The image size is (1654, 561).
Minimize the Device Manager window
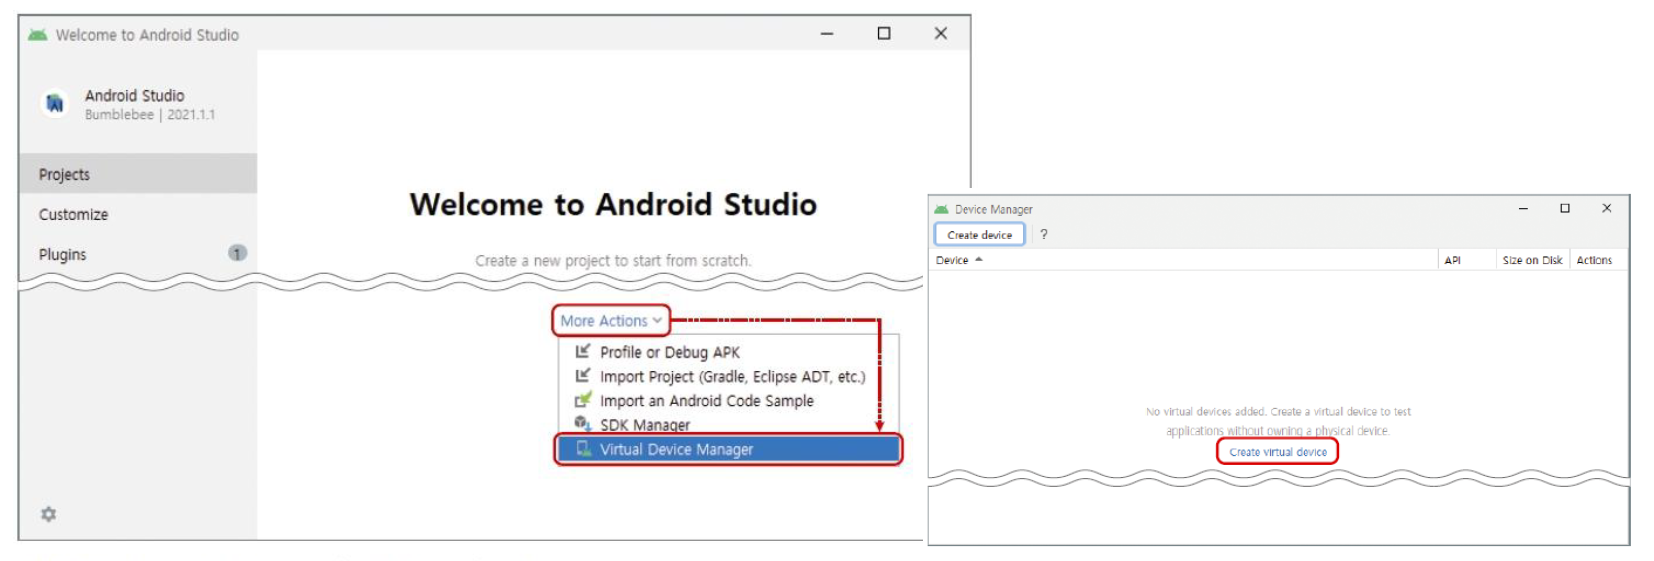(1523, 209)
